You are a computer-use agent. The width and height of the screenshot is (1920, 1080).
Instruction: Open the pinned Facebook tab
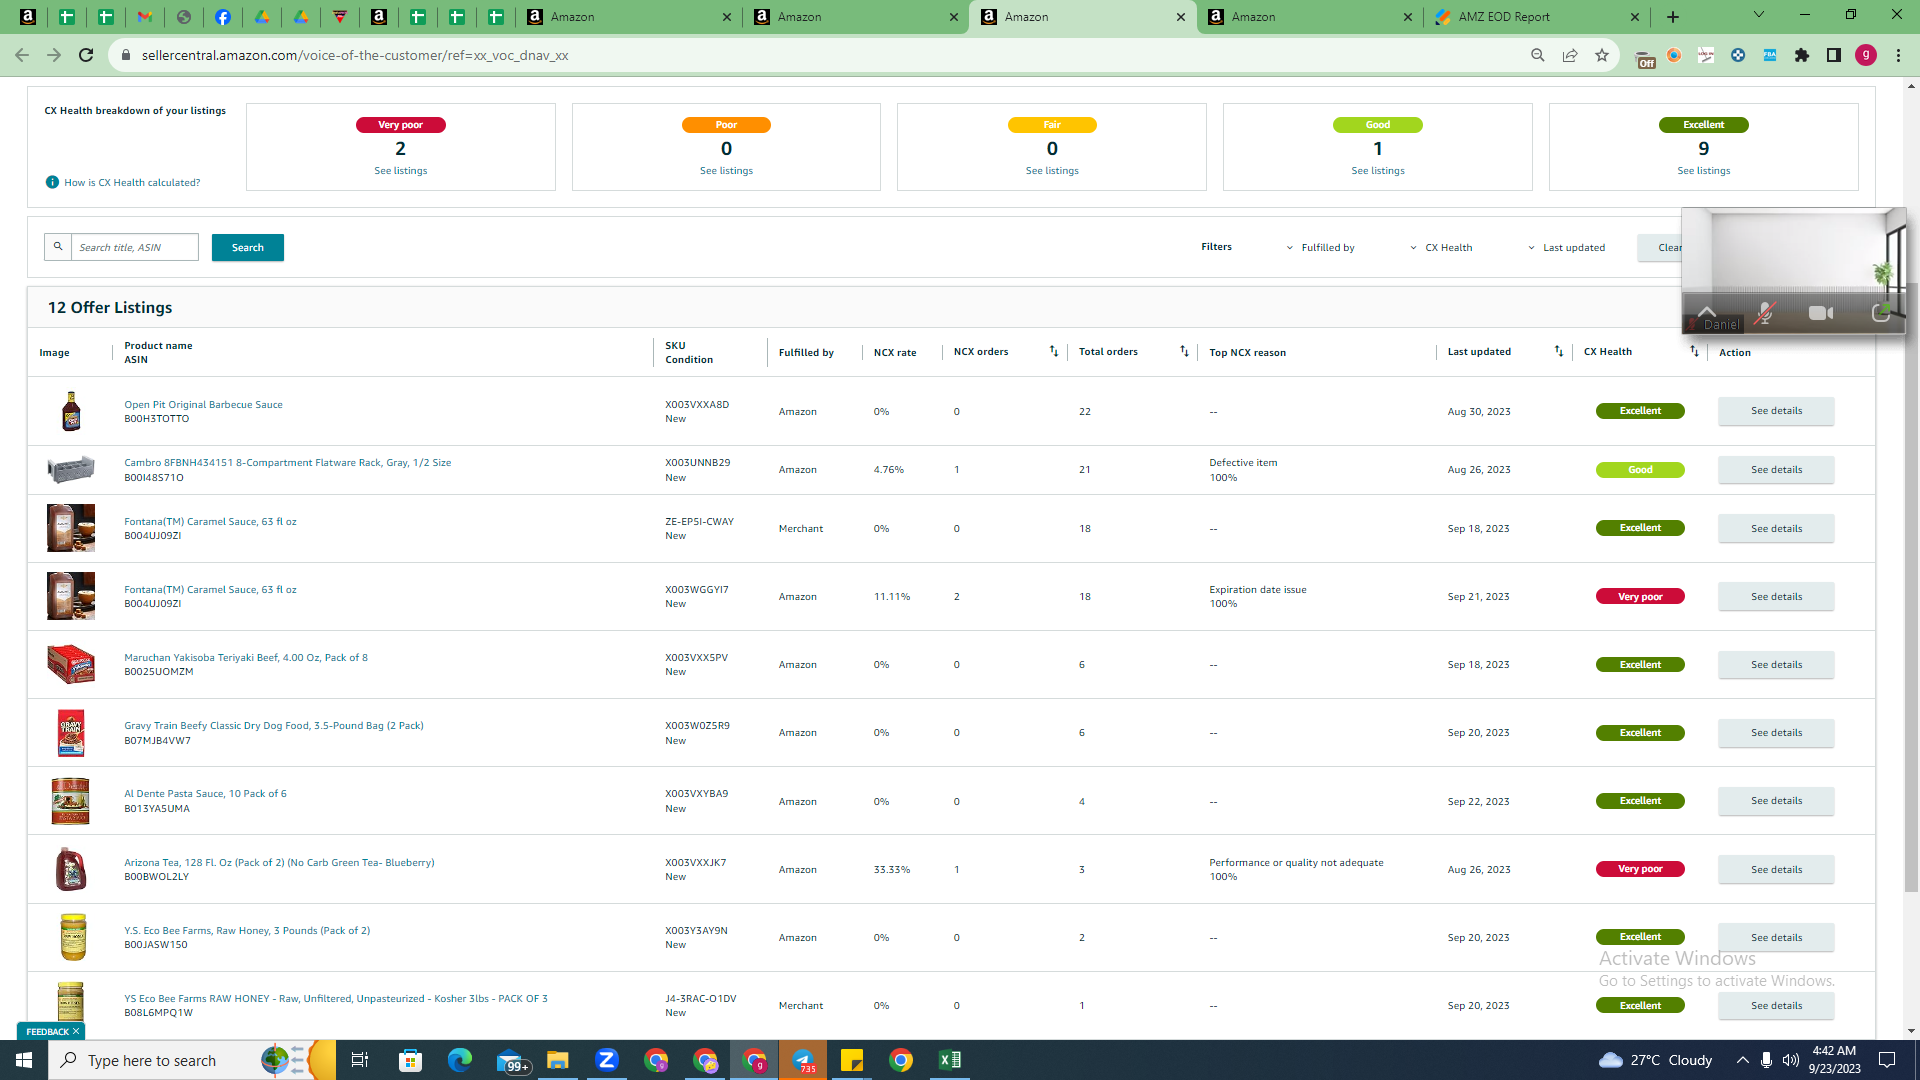[223, 17]
